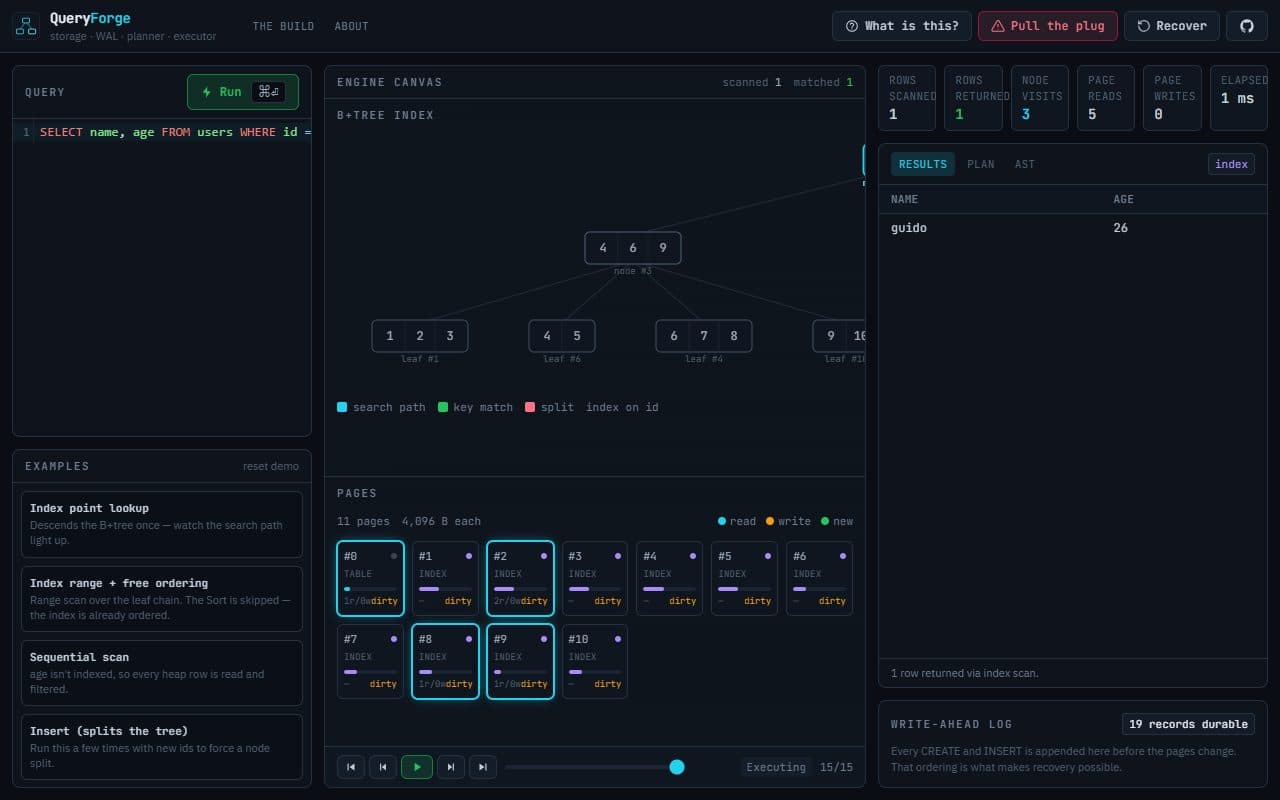
Task: Switch to the AST tab
Action: pyautogui.click(x=1025, y=164)
